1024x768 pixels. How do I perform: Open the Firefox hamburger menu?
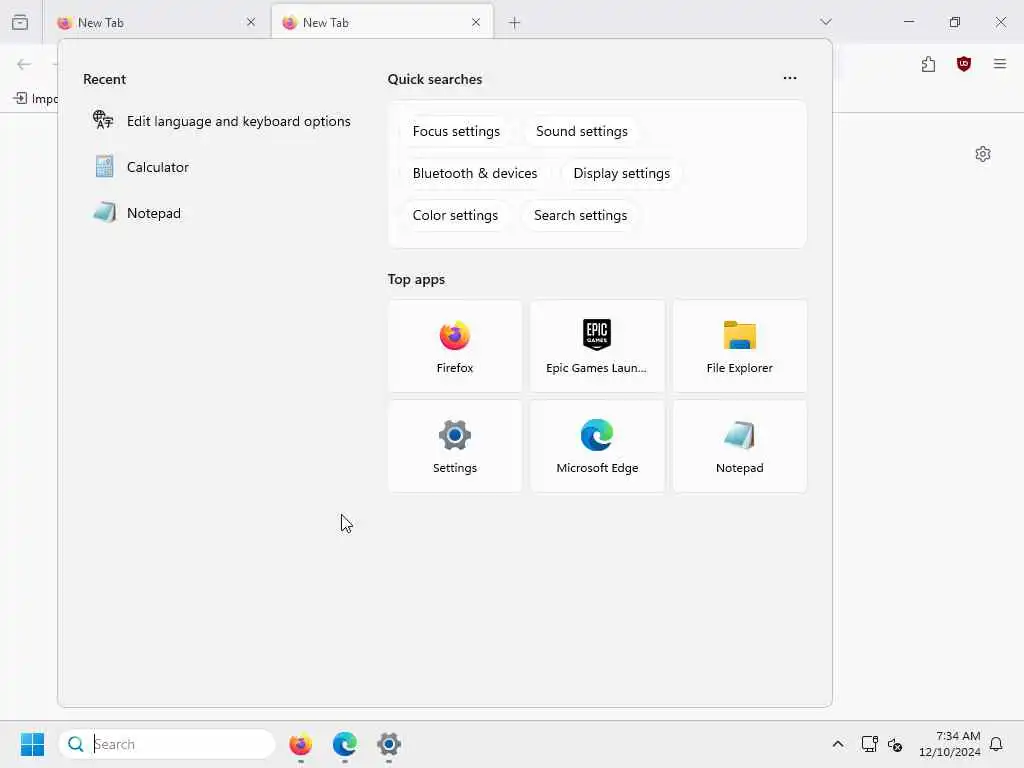pos(999,64)
